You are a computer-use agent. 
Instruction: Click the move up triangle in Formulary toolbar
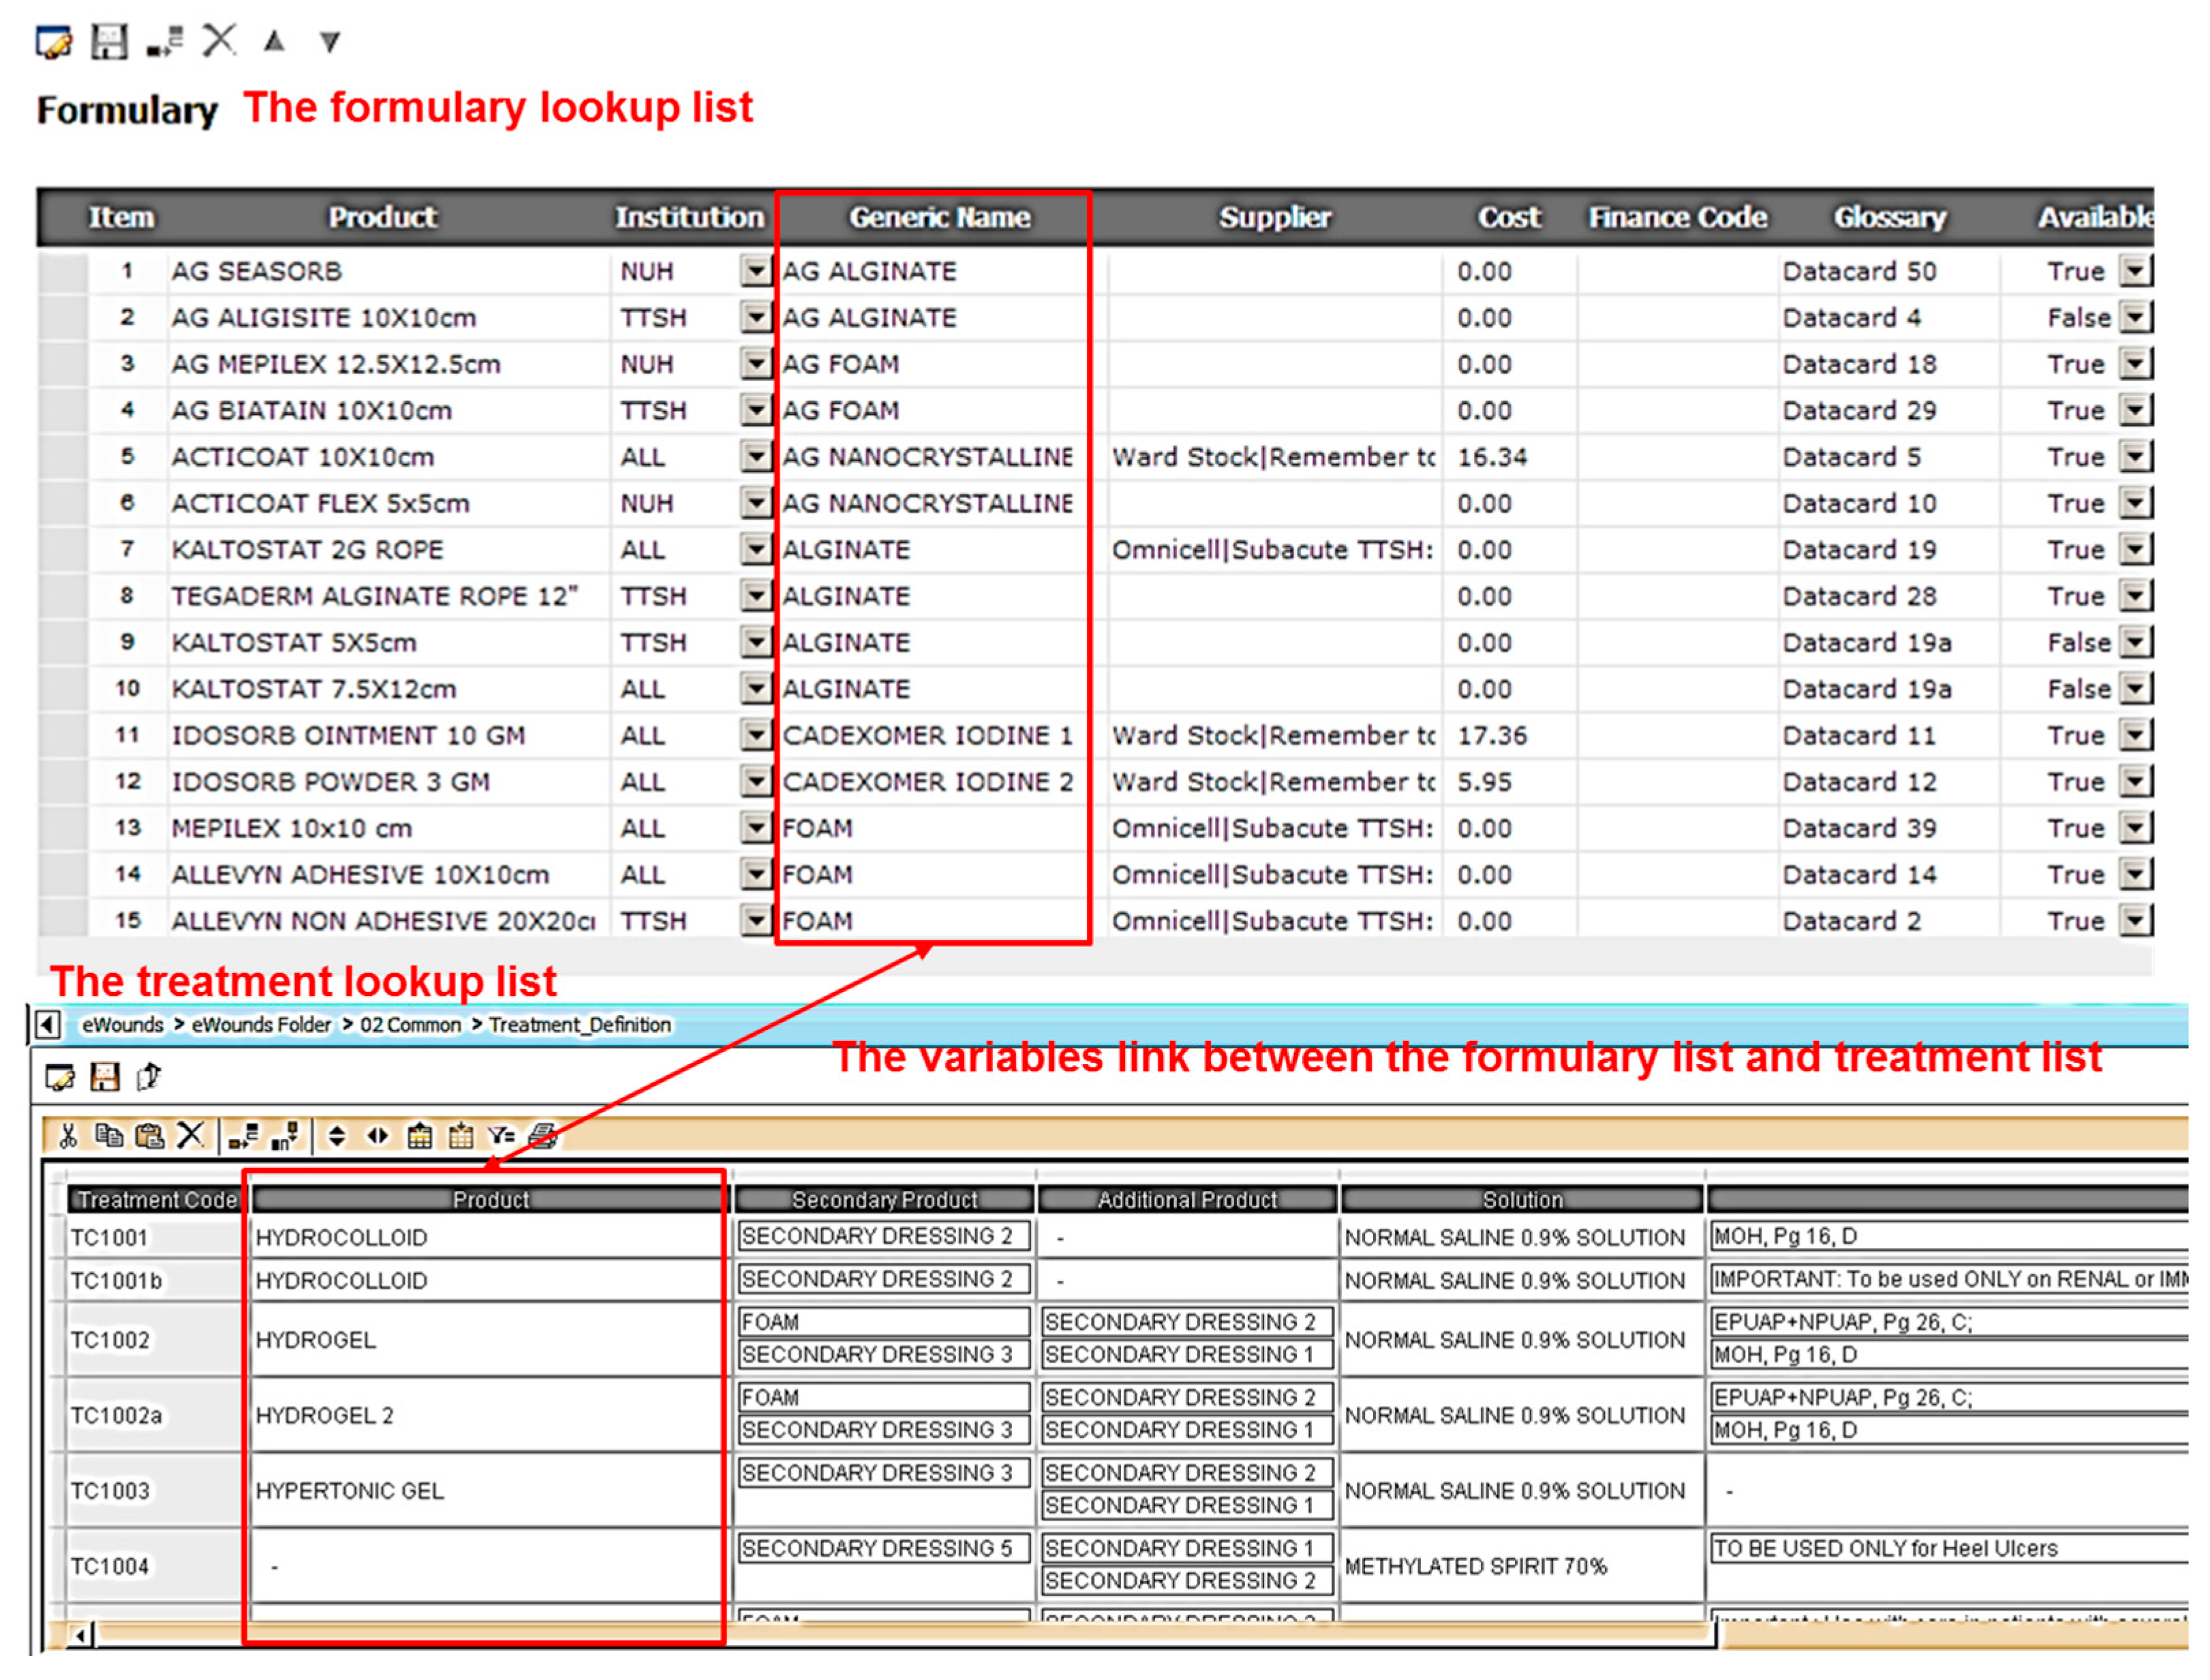pos(274,41)
